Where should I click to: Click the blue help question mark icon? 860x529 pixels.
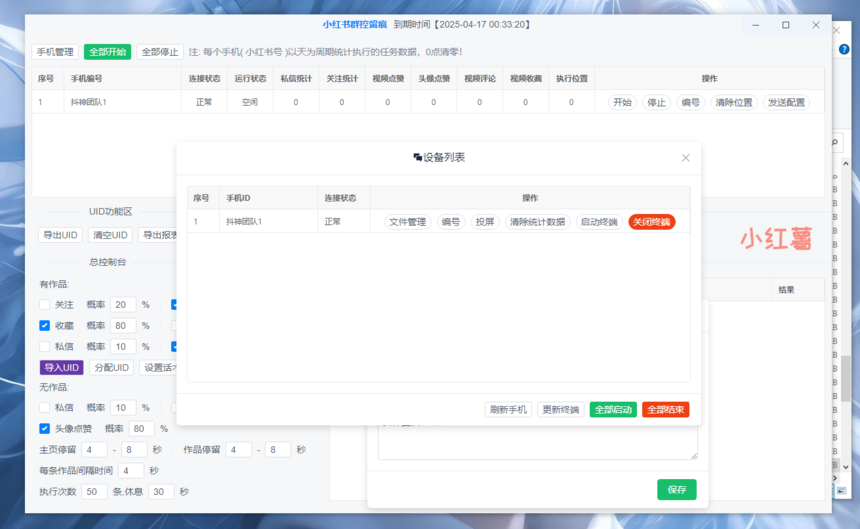point(844,49)
